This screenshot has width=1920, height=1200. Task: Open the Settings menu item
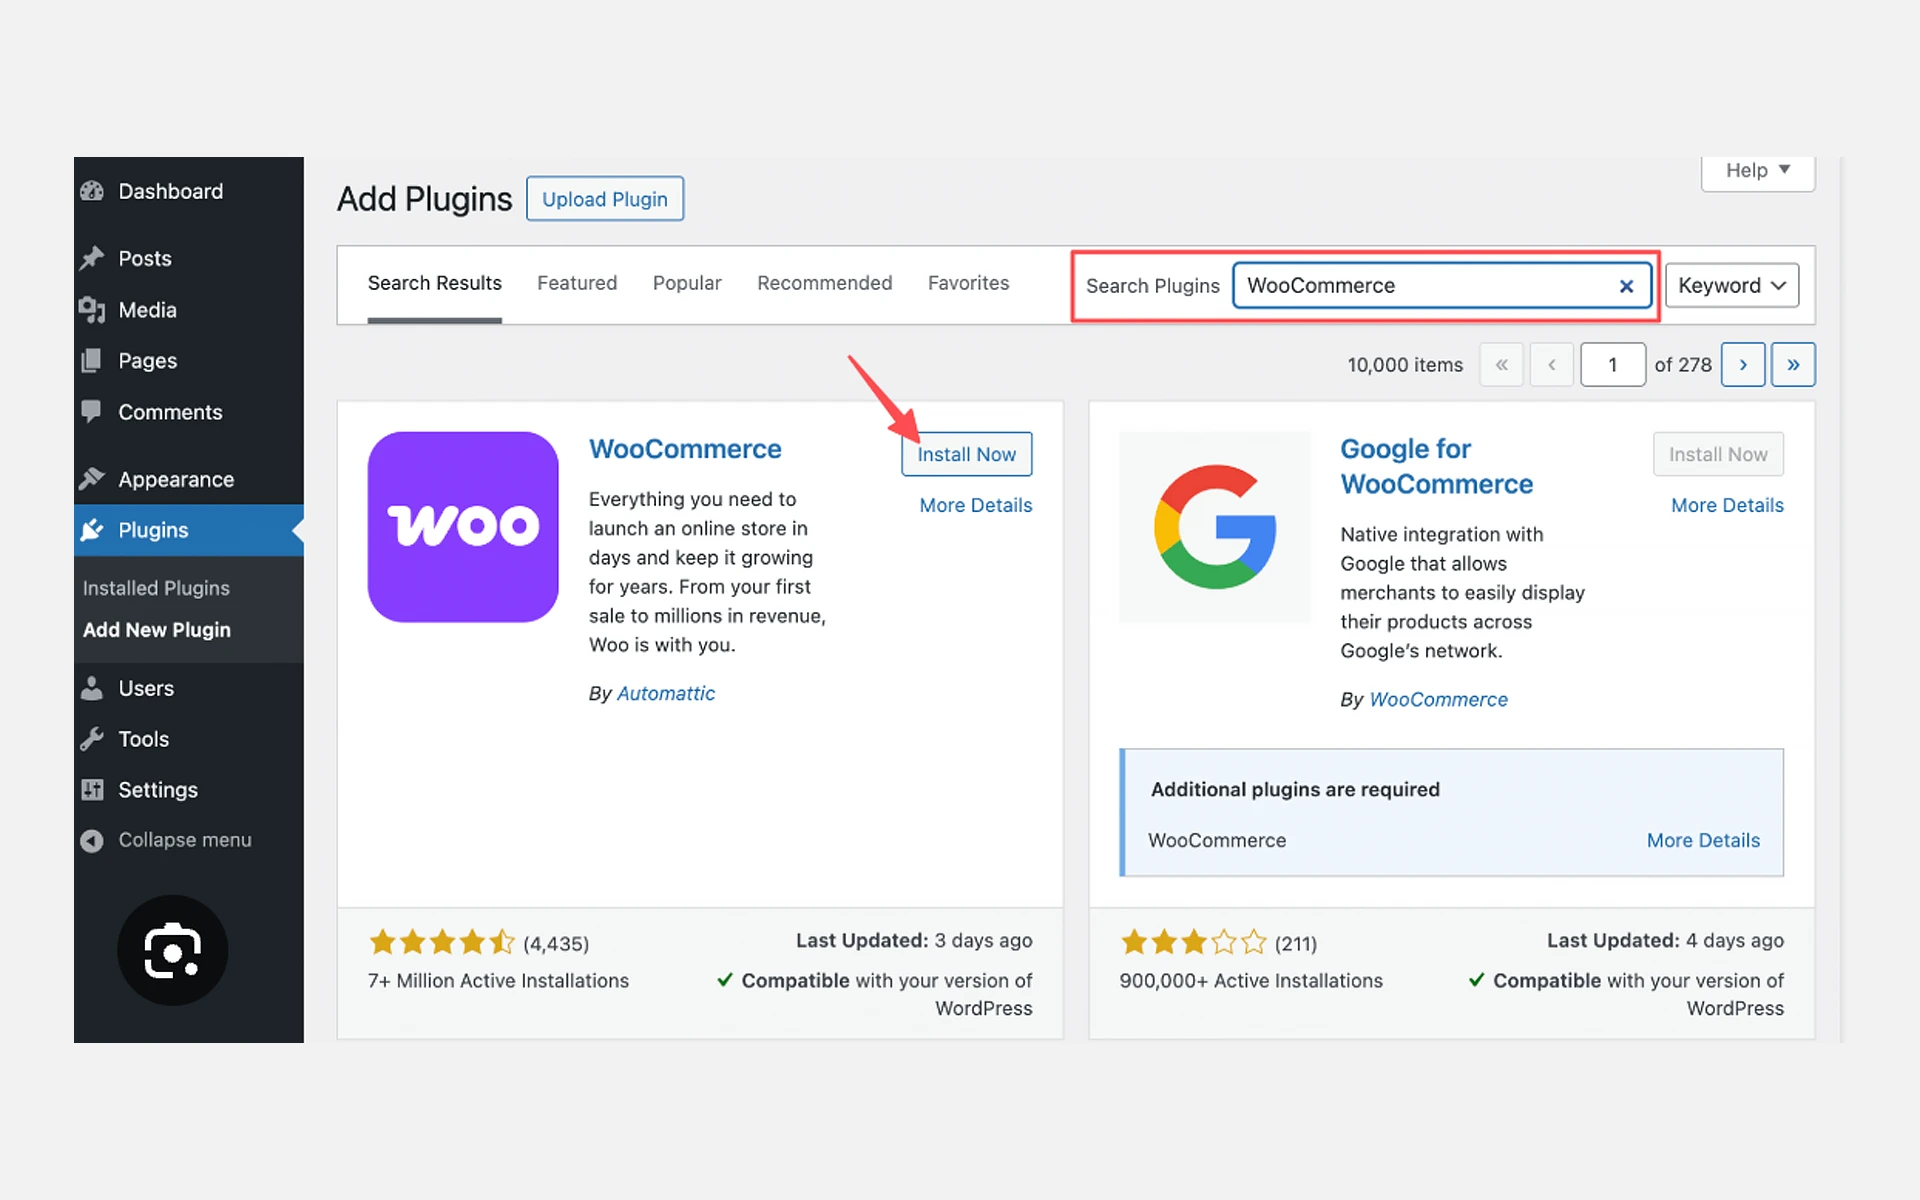click(x=189, y=790)
